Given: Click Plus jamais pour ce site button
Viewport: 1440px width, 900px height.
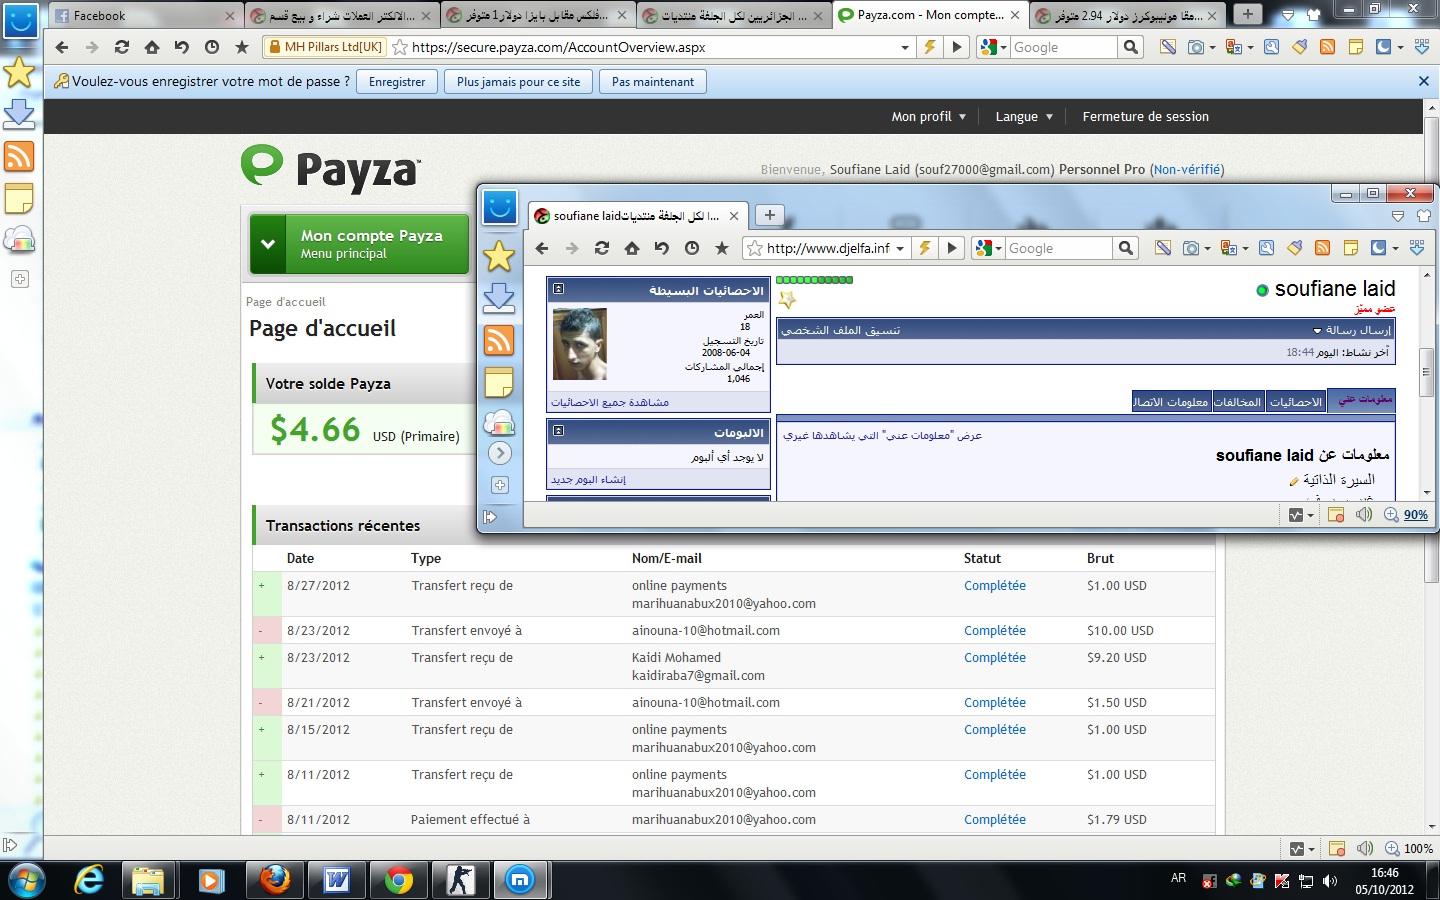Looking at the screenshot, I should tap(518, 82).
